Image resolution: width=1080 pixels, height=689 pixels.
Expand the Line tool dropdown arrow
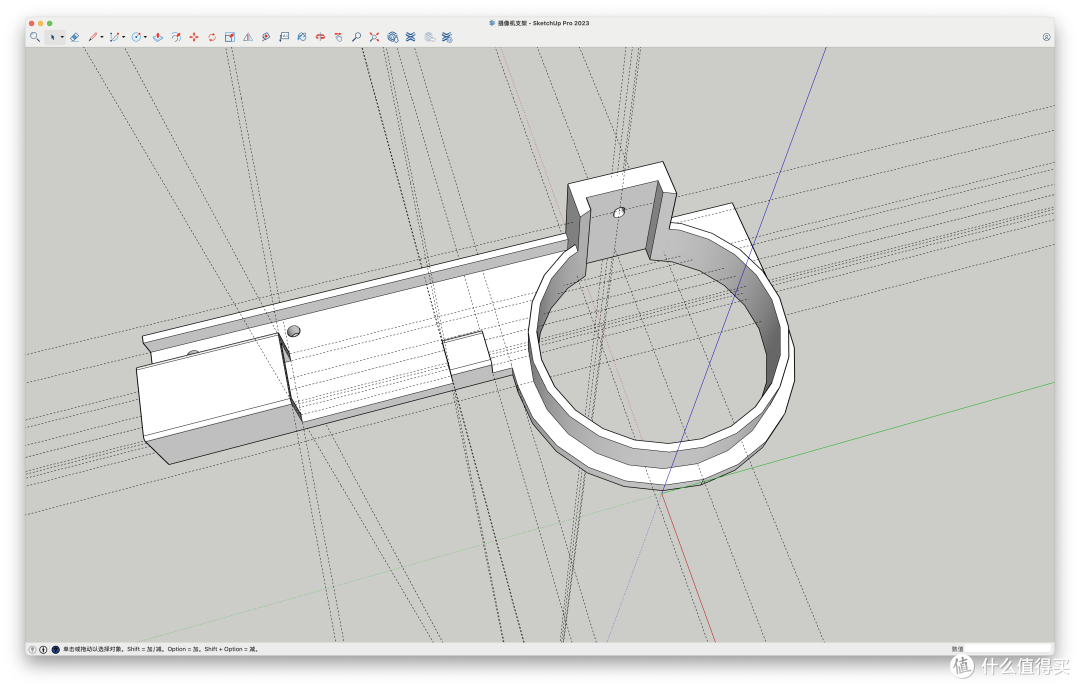click(x=102, y=37)
